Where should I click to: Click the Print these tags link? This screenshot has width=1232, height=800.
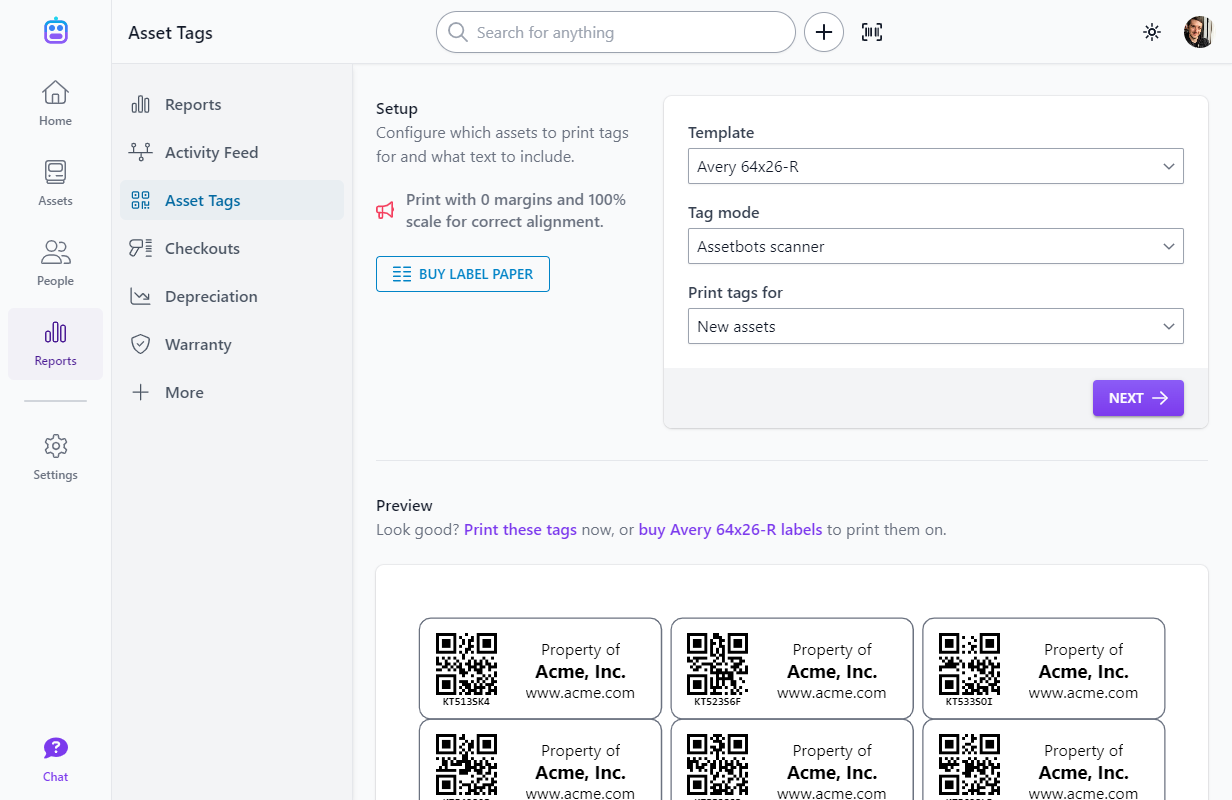[x=520, y=530]
